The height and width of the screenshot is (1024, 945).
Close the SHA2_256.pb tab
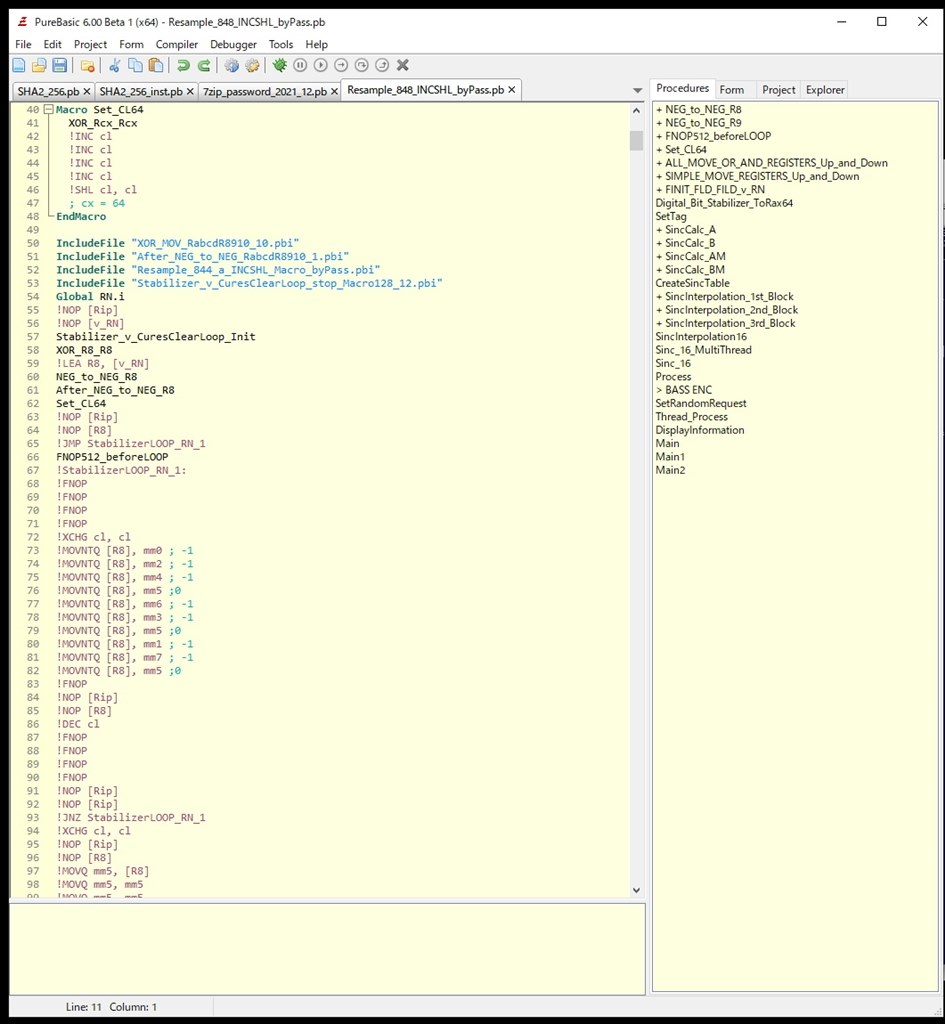(87, 91)
